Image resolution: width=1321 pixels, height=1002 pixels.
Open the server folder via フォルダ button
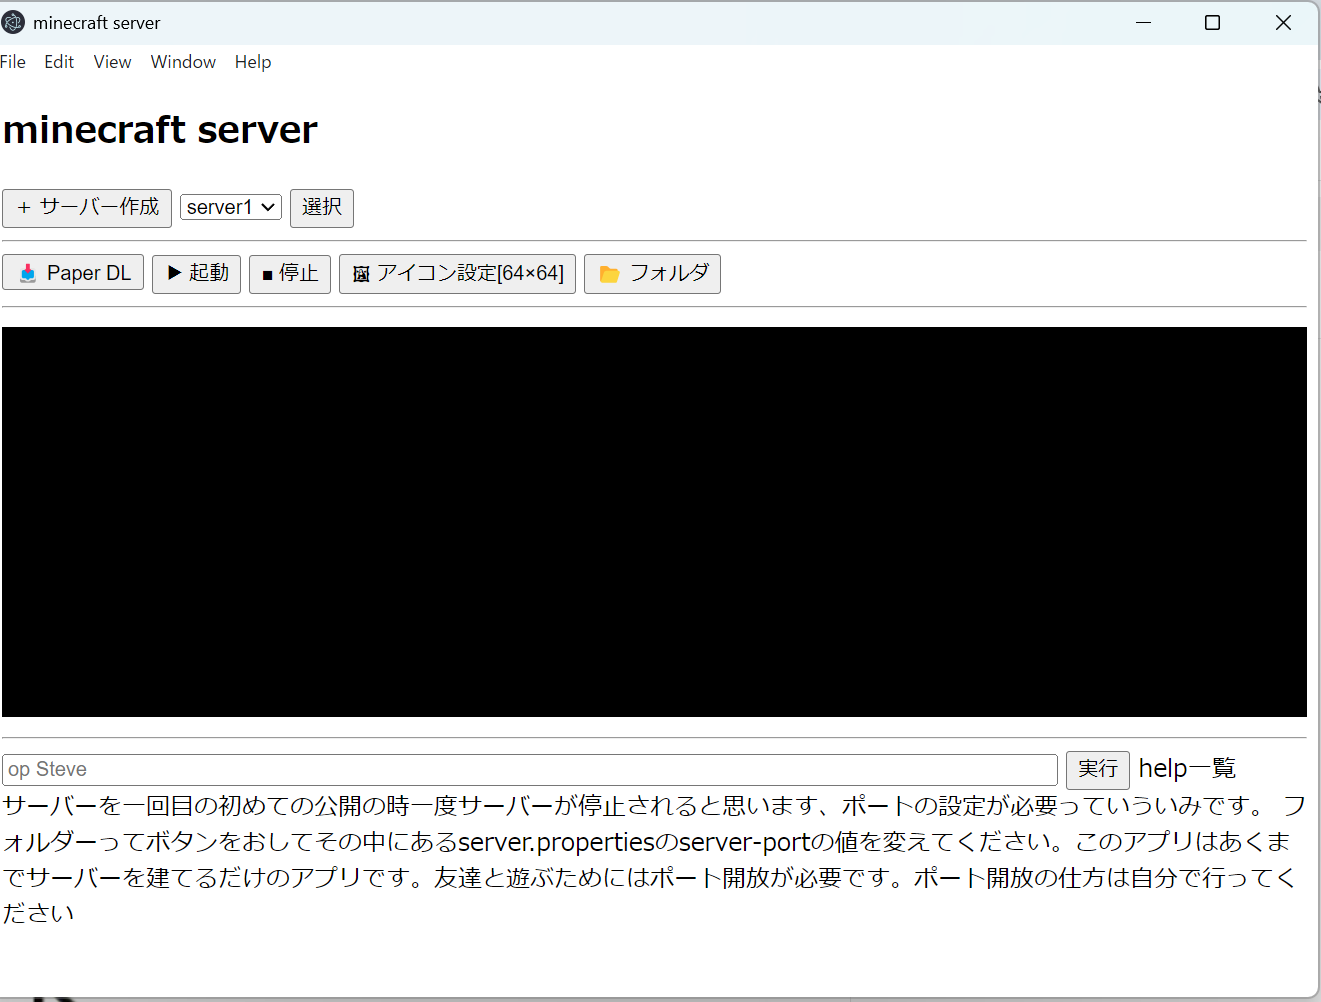click(652, 273)
